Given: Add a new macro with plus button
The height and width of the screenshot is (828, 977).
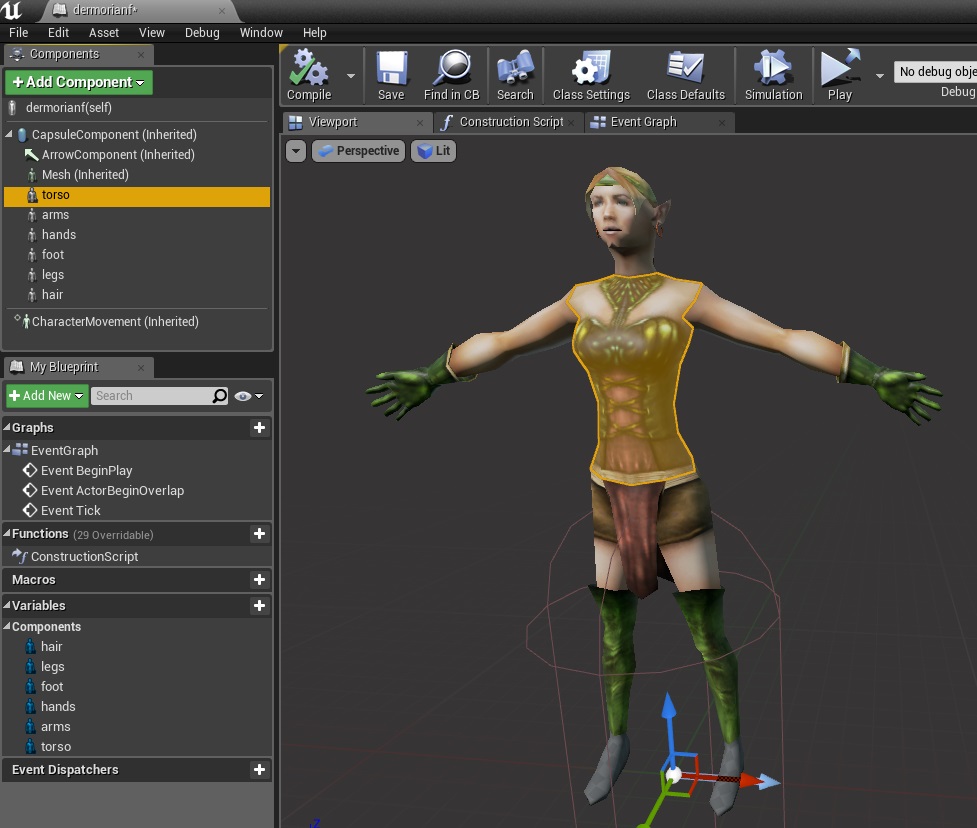Looking at the screenshot, I should pos(260,579).
